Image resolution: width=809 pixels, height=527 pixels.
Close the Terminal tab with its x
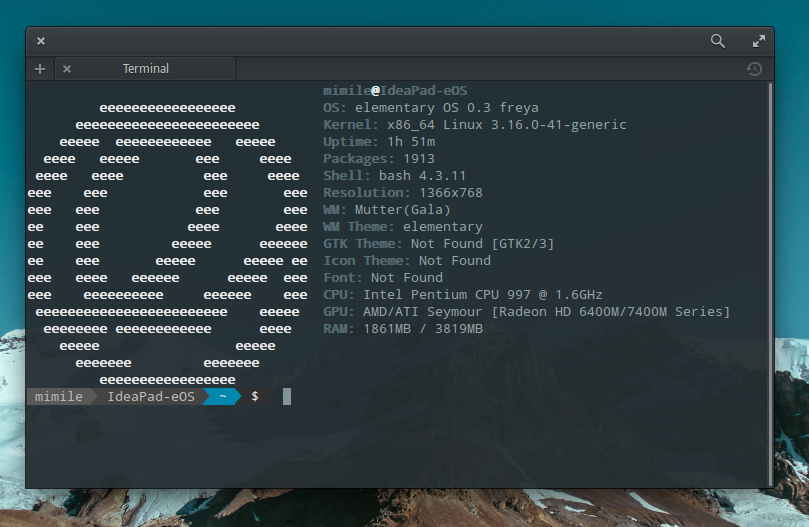click(67, 69)
